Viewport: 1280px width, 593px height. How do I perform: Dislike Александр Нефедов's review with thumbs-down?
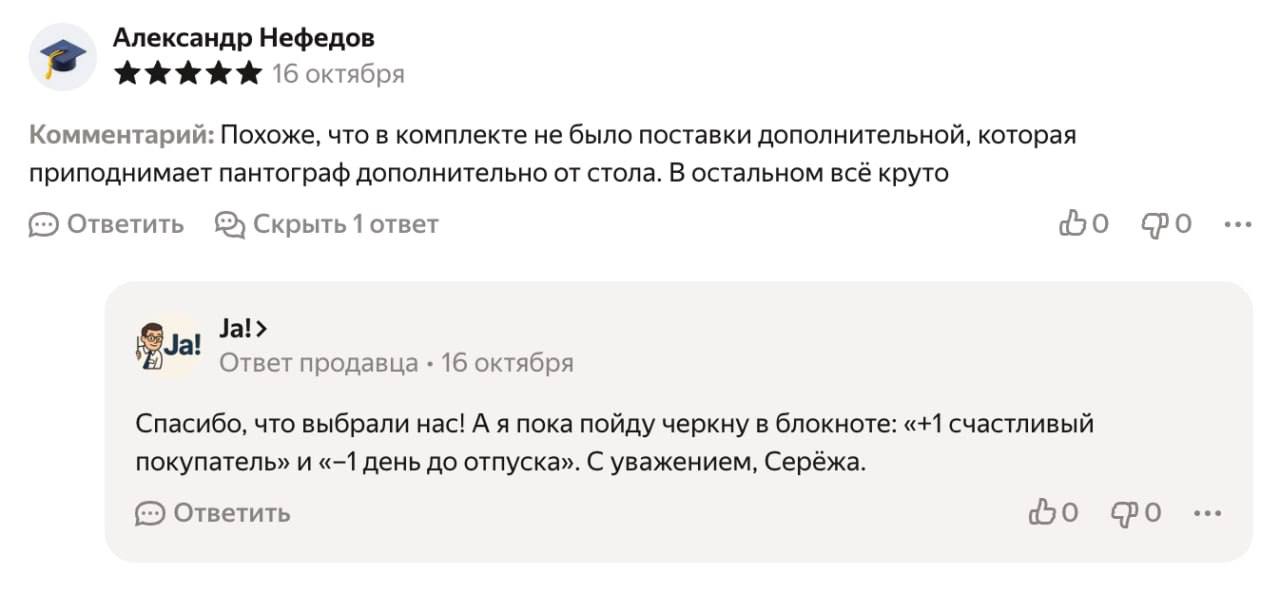click(1156, 224)
